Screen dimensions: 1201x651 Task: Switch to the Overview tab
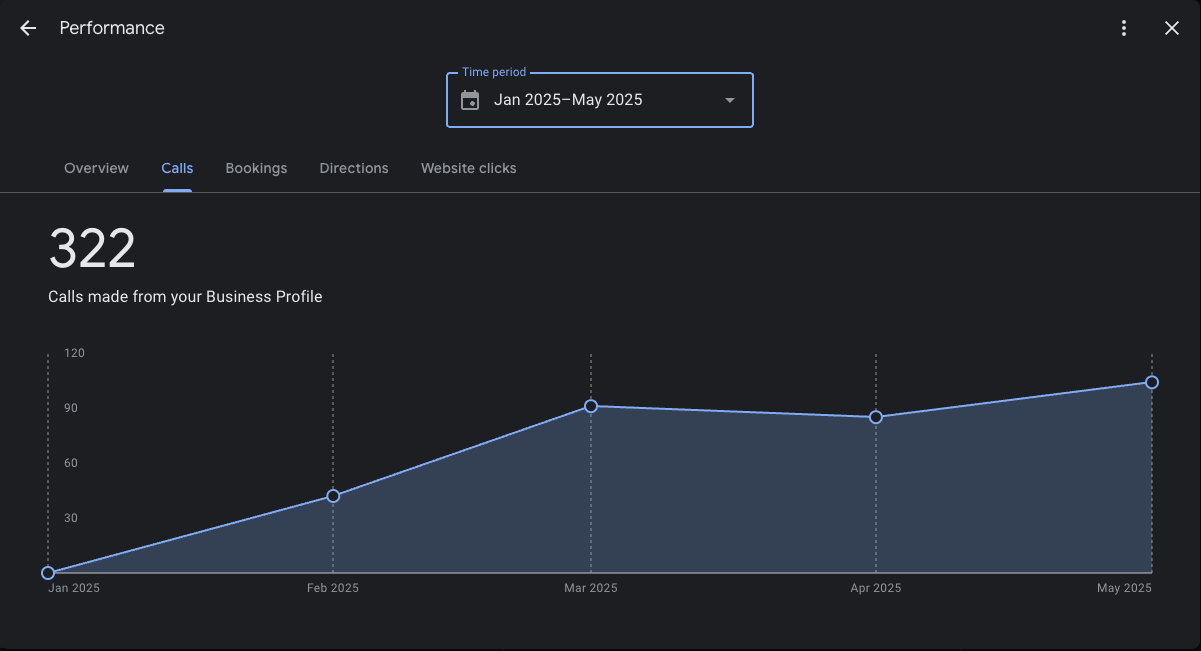tap(96, 168)
